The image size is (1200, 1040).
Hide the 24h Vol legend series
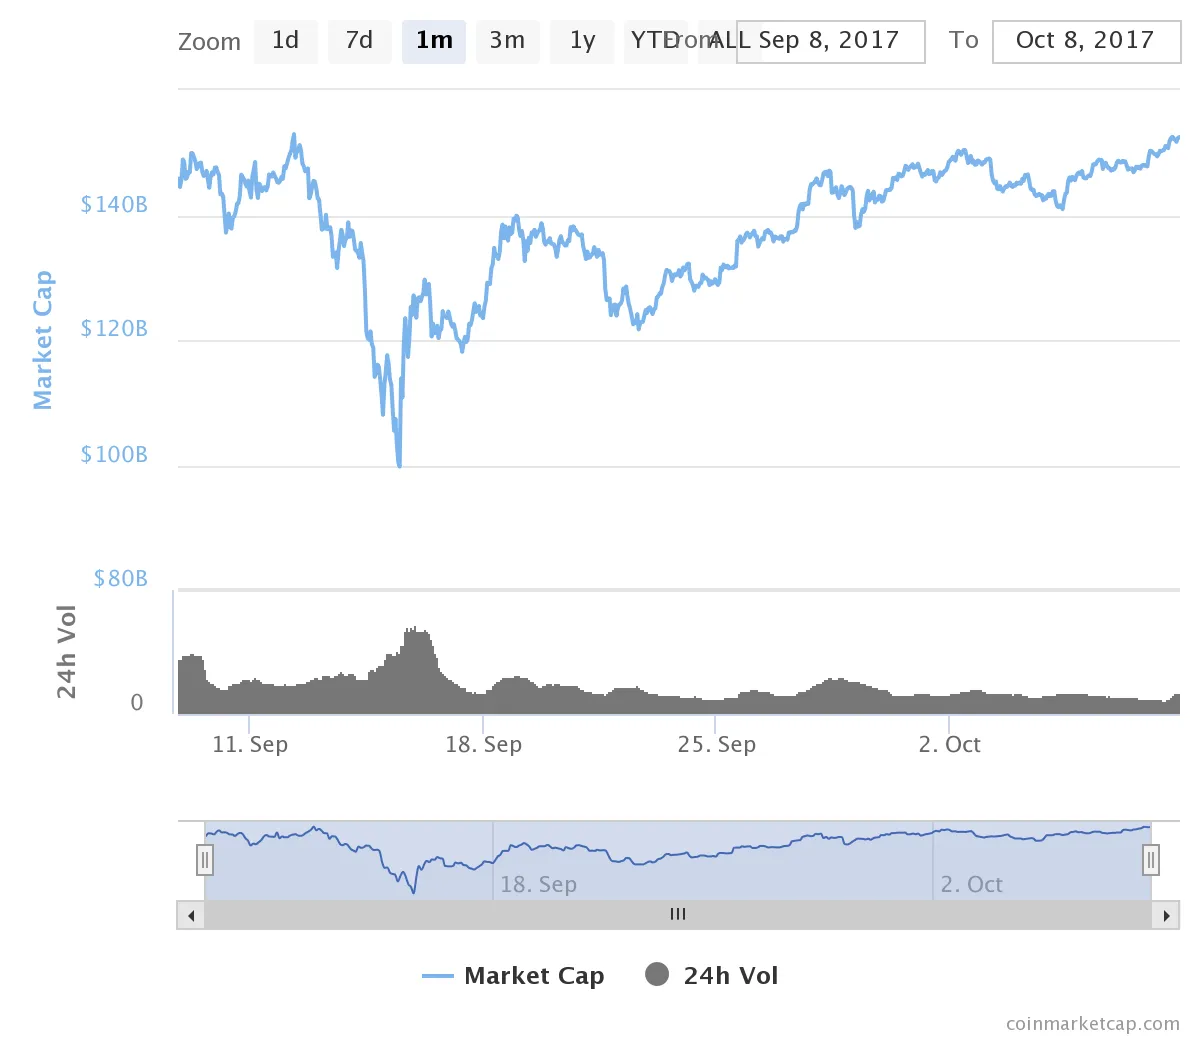pos(712,976)
